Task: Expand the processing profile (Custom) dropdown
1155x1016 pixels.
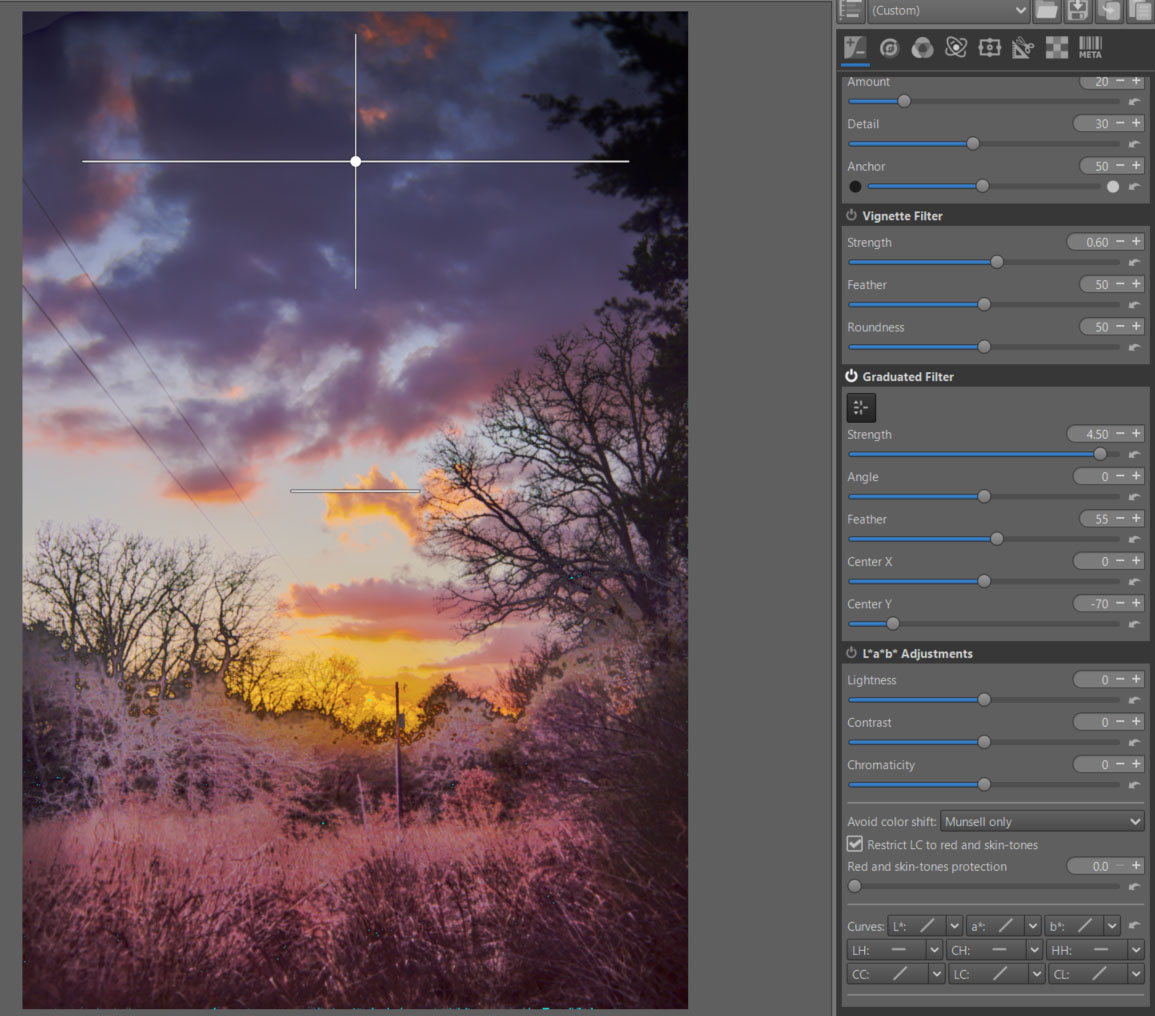Action: pos(948,10)
